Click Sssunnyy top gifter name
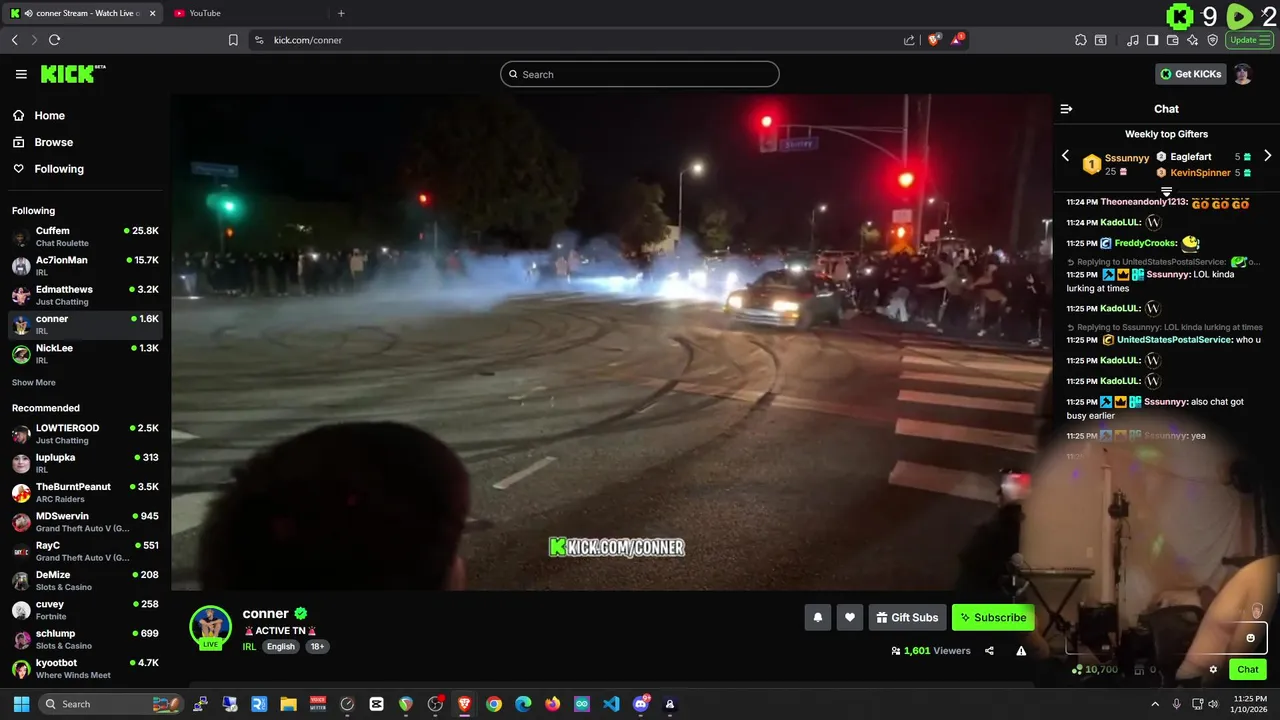Viewport: 1280px width, 720px height. (1127, 158)
